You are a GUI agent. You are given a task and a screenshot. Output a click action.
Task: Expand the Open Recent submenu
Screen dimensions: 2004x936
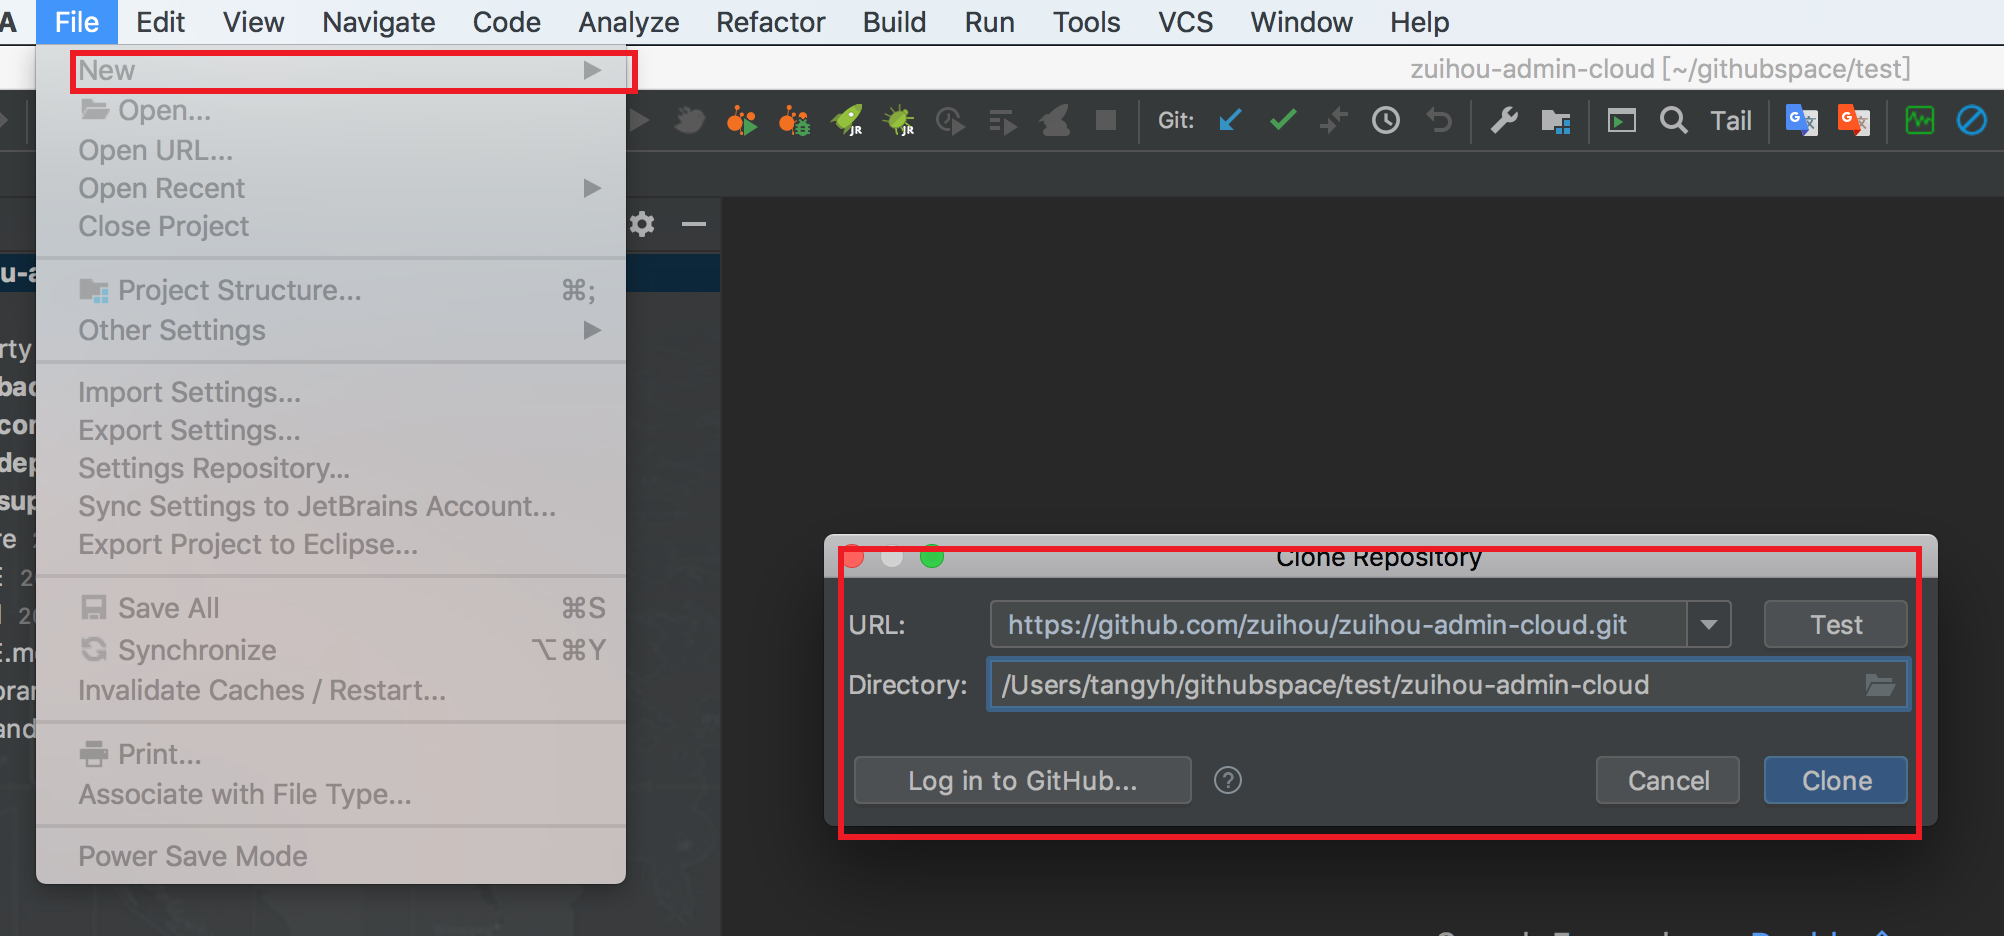click(x=331, y=188)
